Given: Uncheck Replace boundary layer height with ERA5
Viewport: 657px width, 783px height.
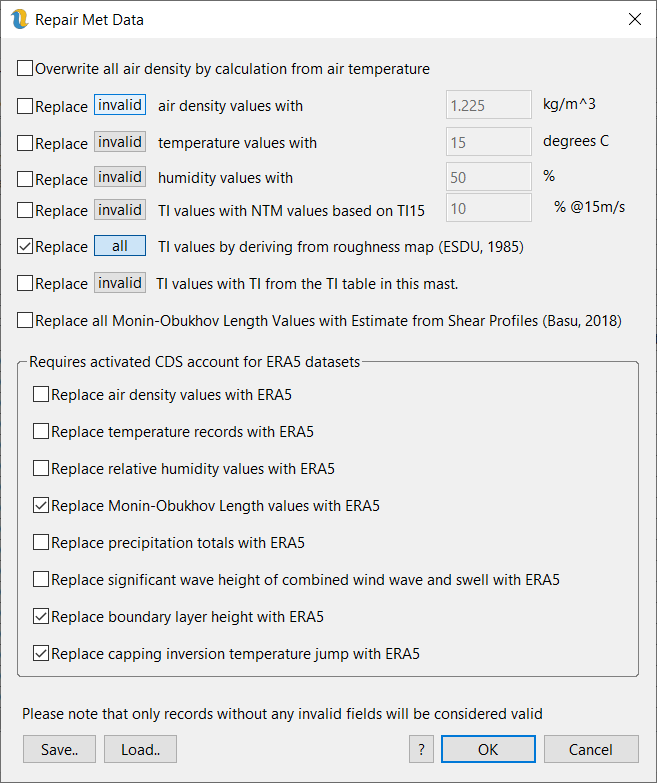Looking at the screenshot, I should tap(41, 617).
